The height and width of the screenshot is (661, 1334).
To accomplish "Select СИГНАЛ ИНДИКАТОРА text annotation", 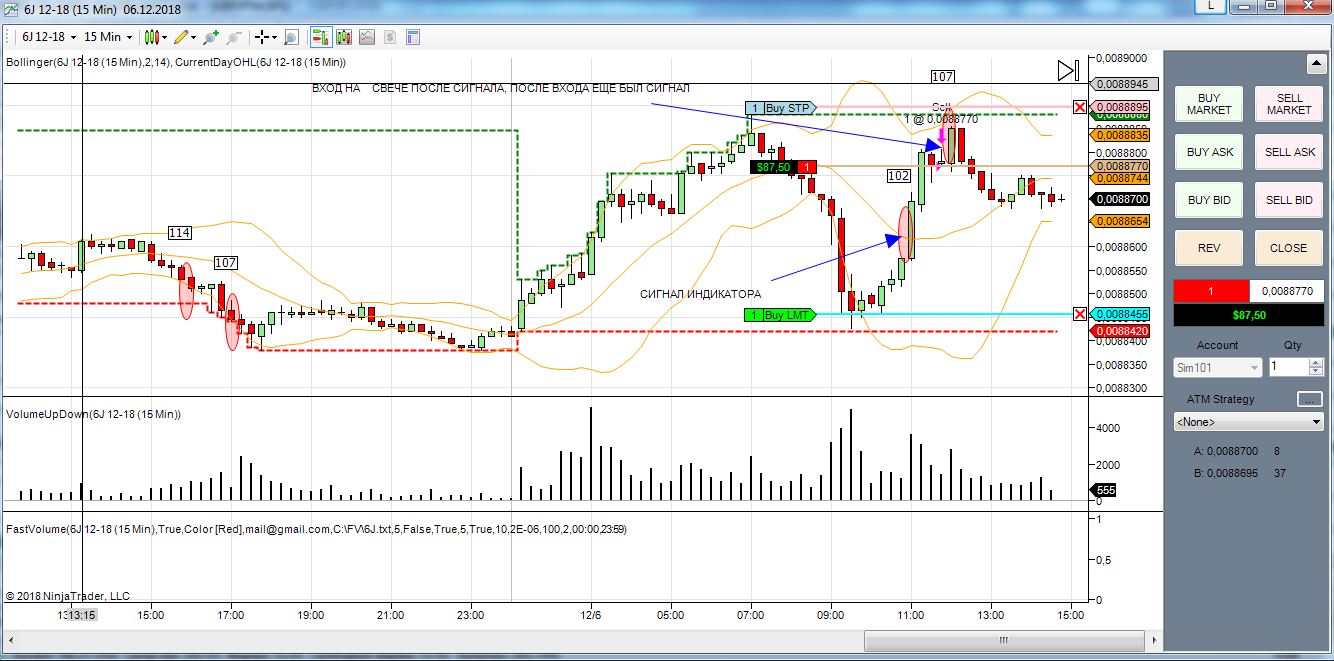I will tap(700, 294).
